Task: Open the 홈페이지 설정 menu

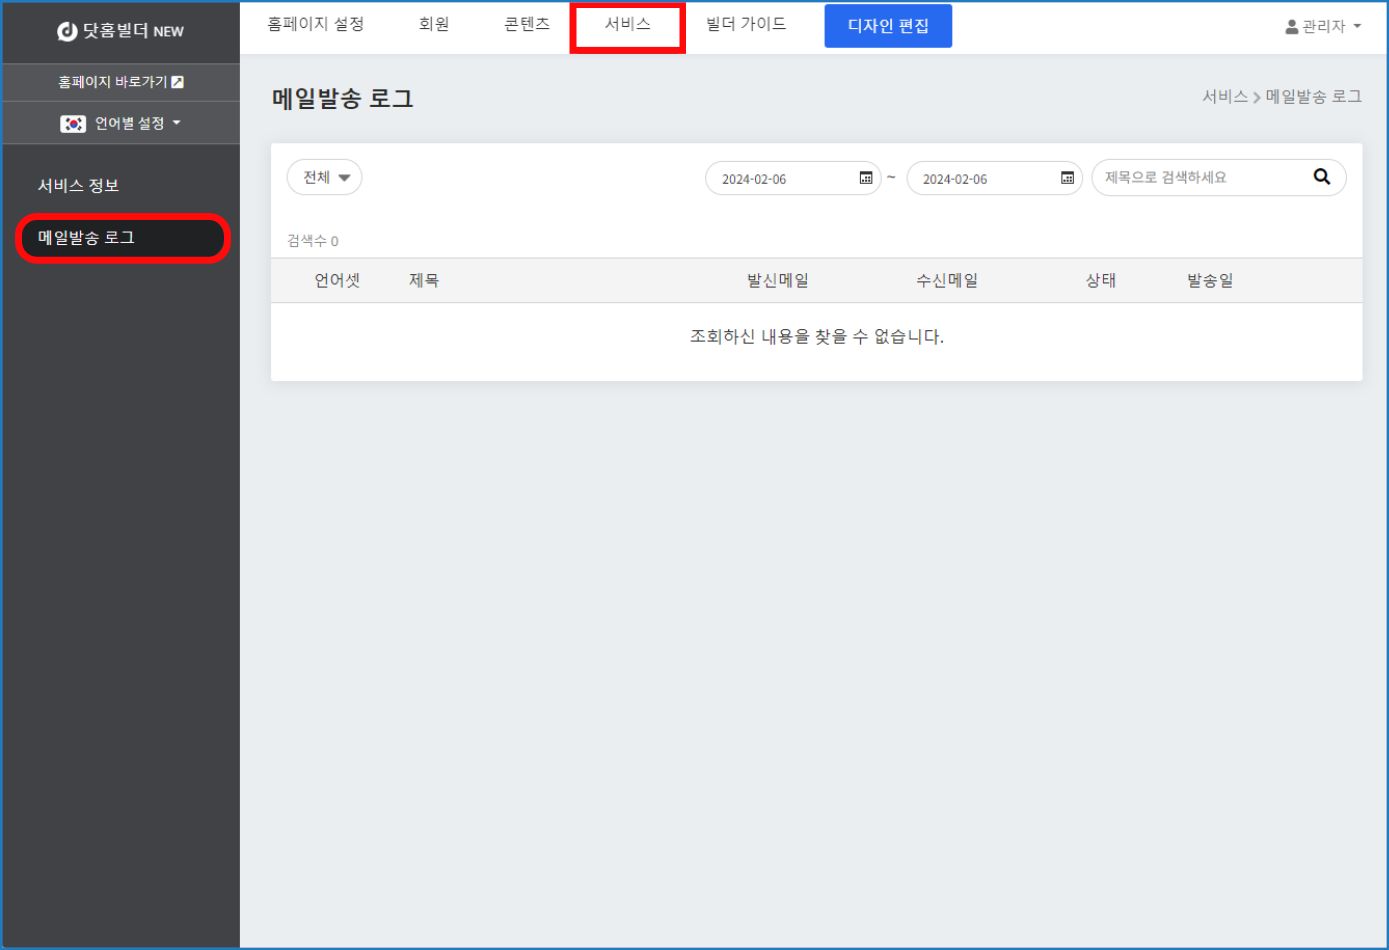Action: click(315, 24)
